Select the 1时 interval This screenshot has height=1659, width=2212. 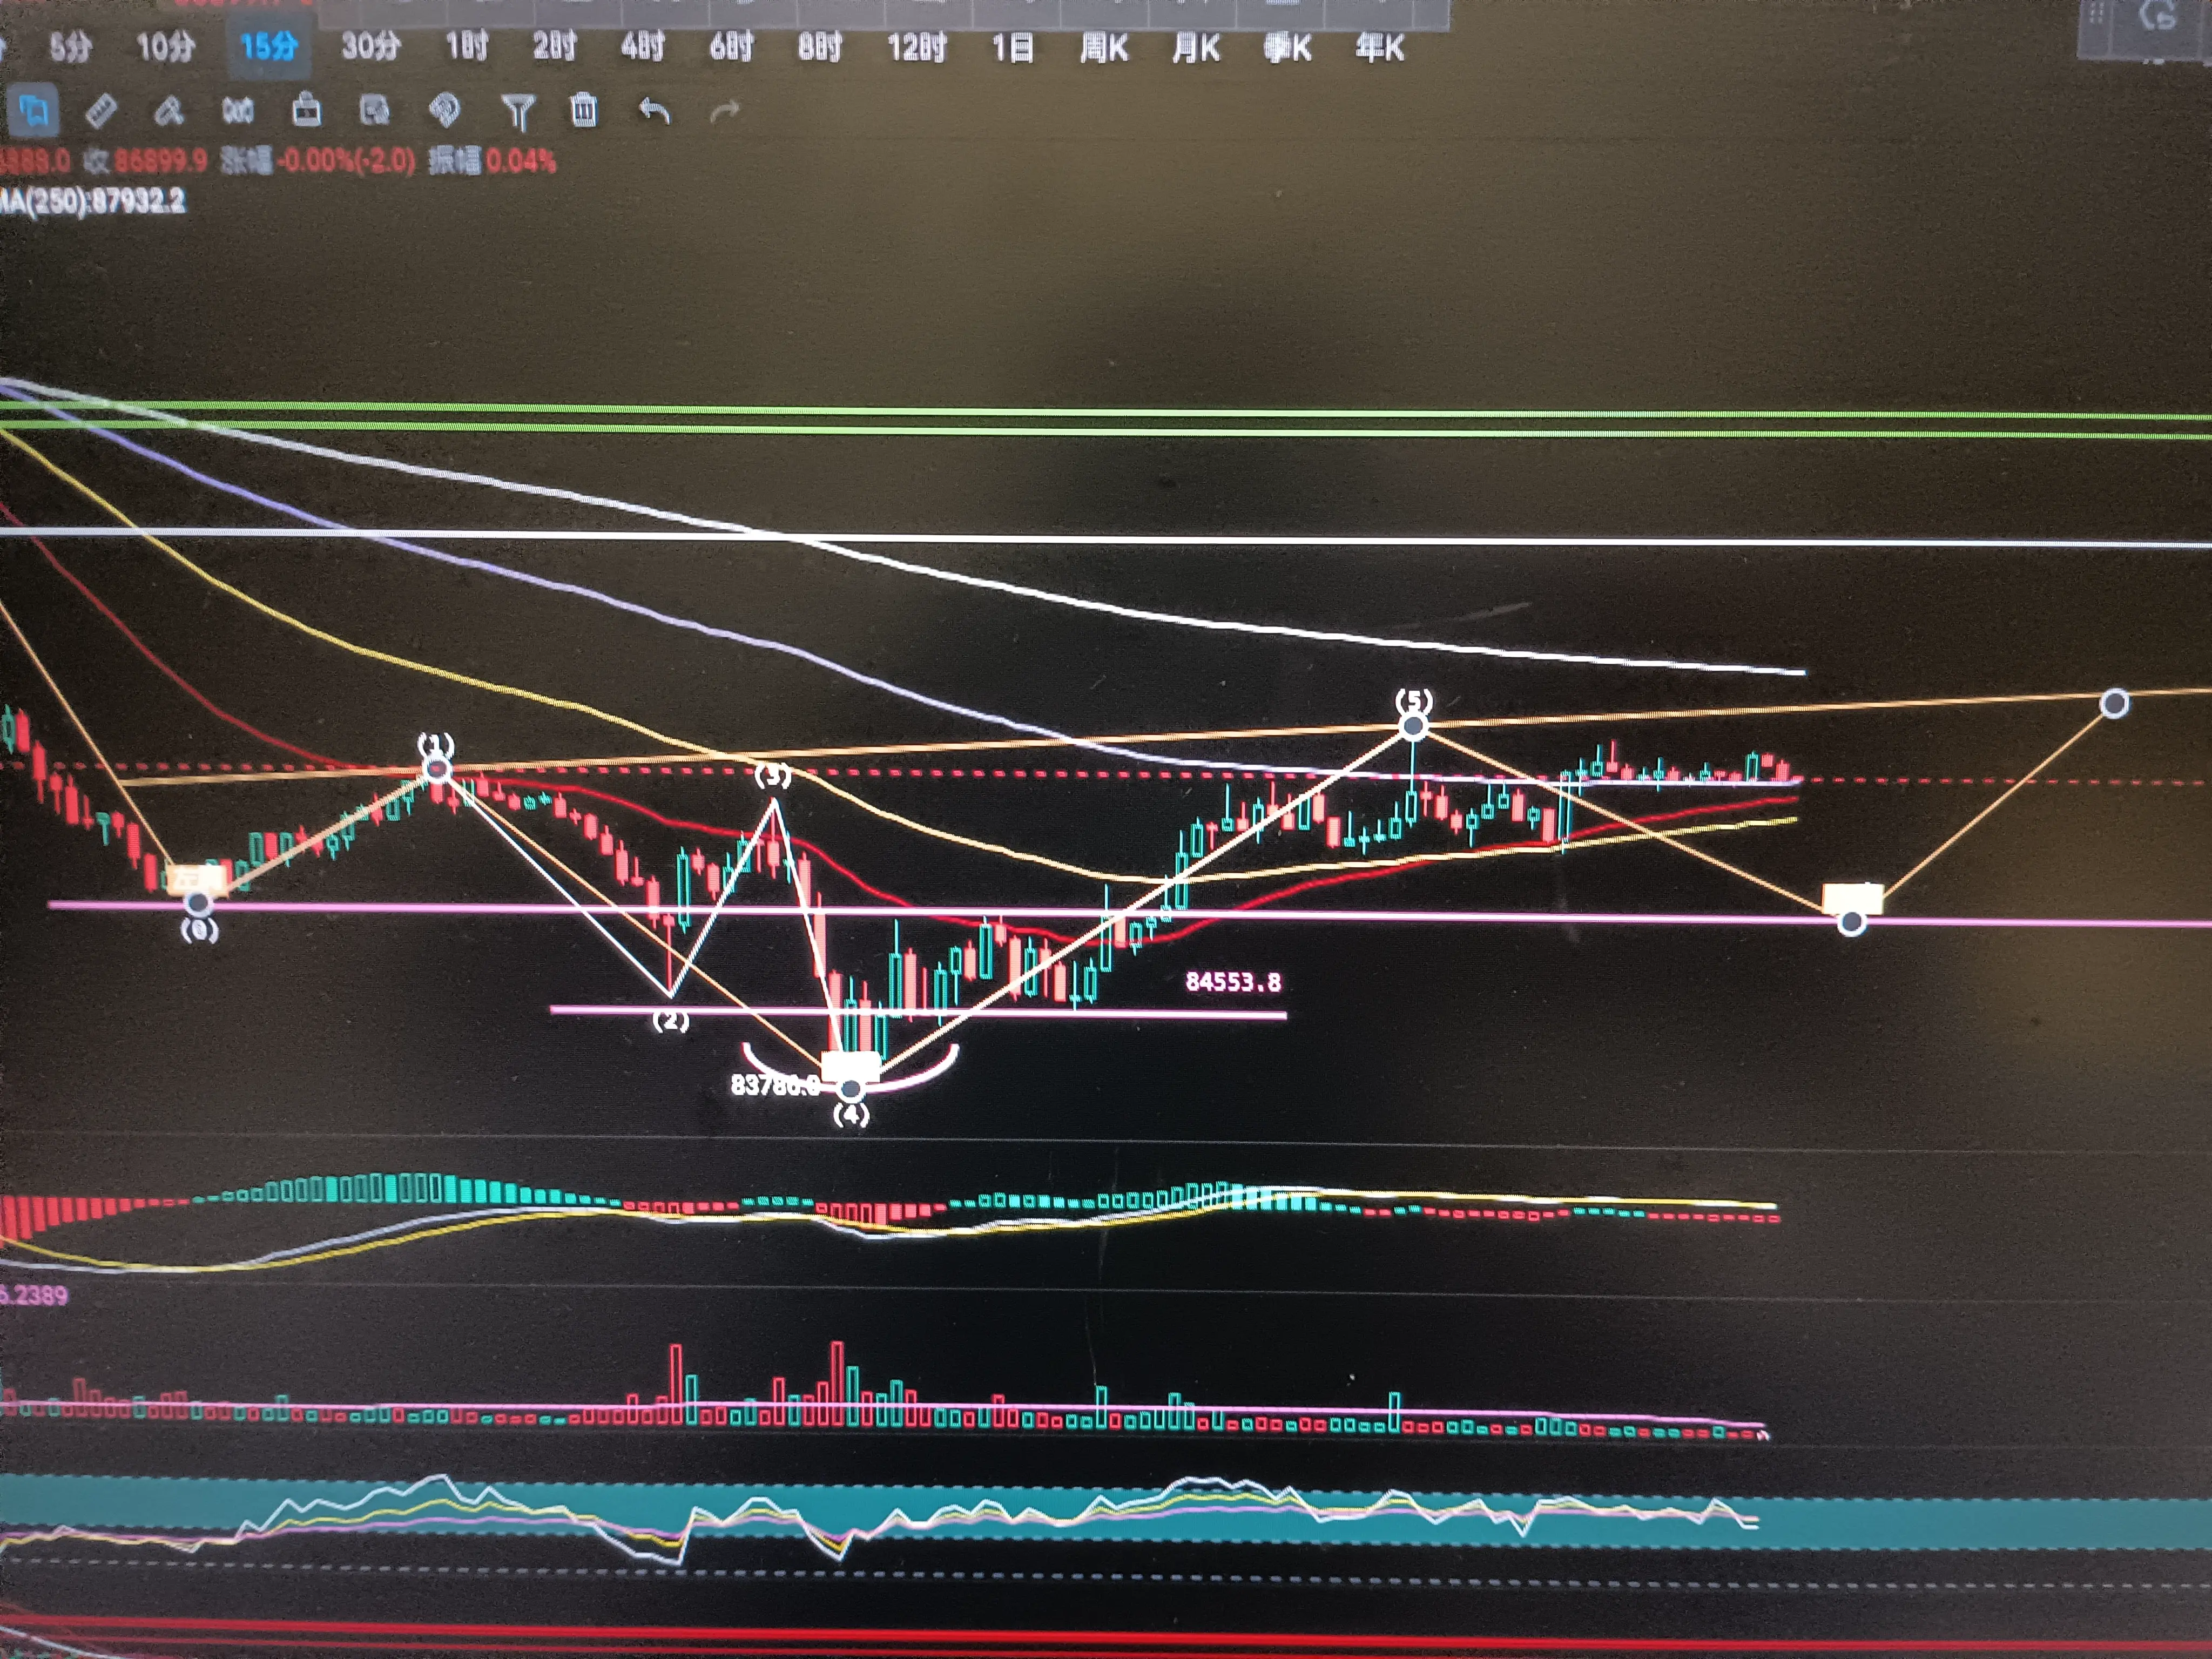[466, 46]
